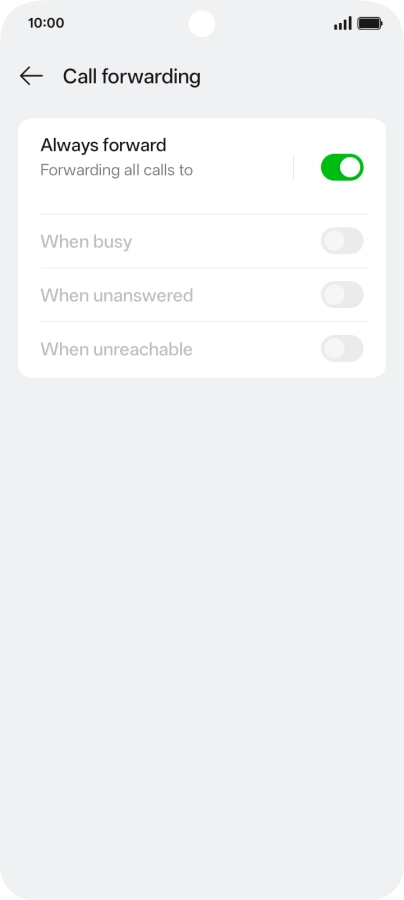The image size is (404, 900).
Task: Tap the divider beside Always forward switch
Action: tap(293, 167)
